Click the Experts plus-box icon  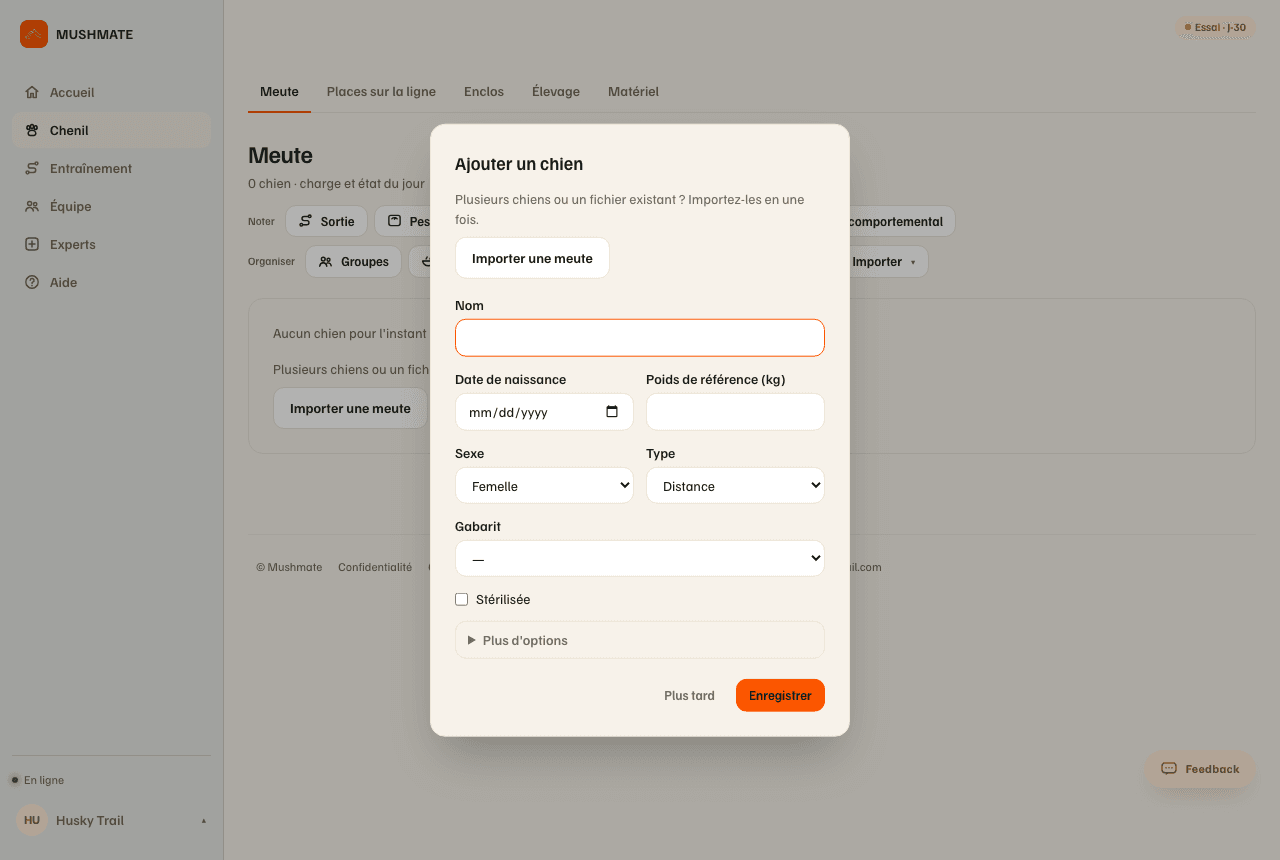coord(32,244)
